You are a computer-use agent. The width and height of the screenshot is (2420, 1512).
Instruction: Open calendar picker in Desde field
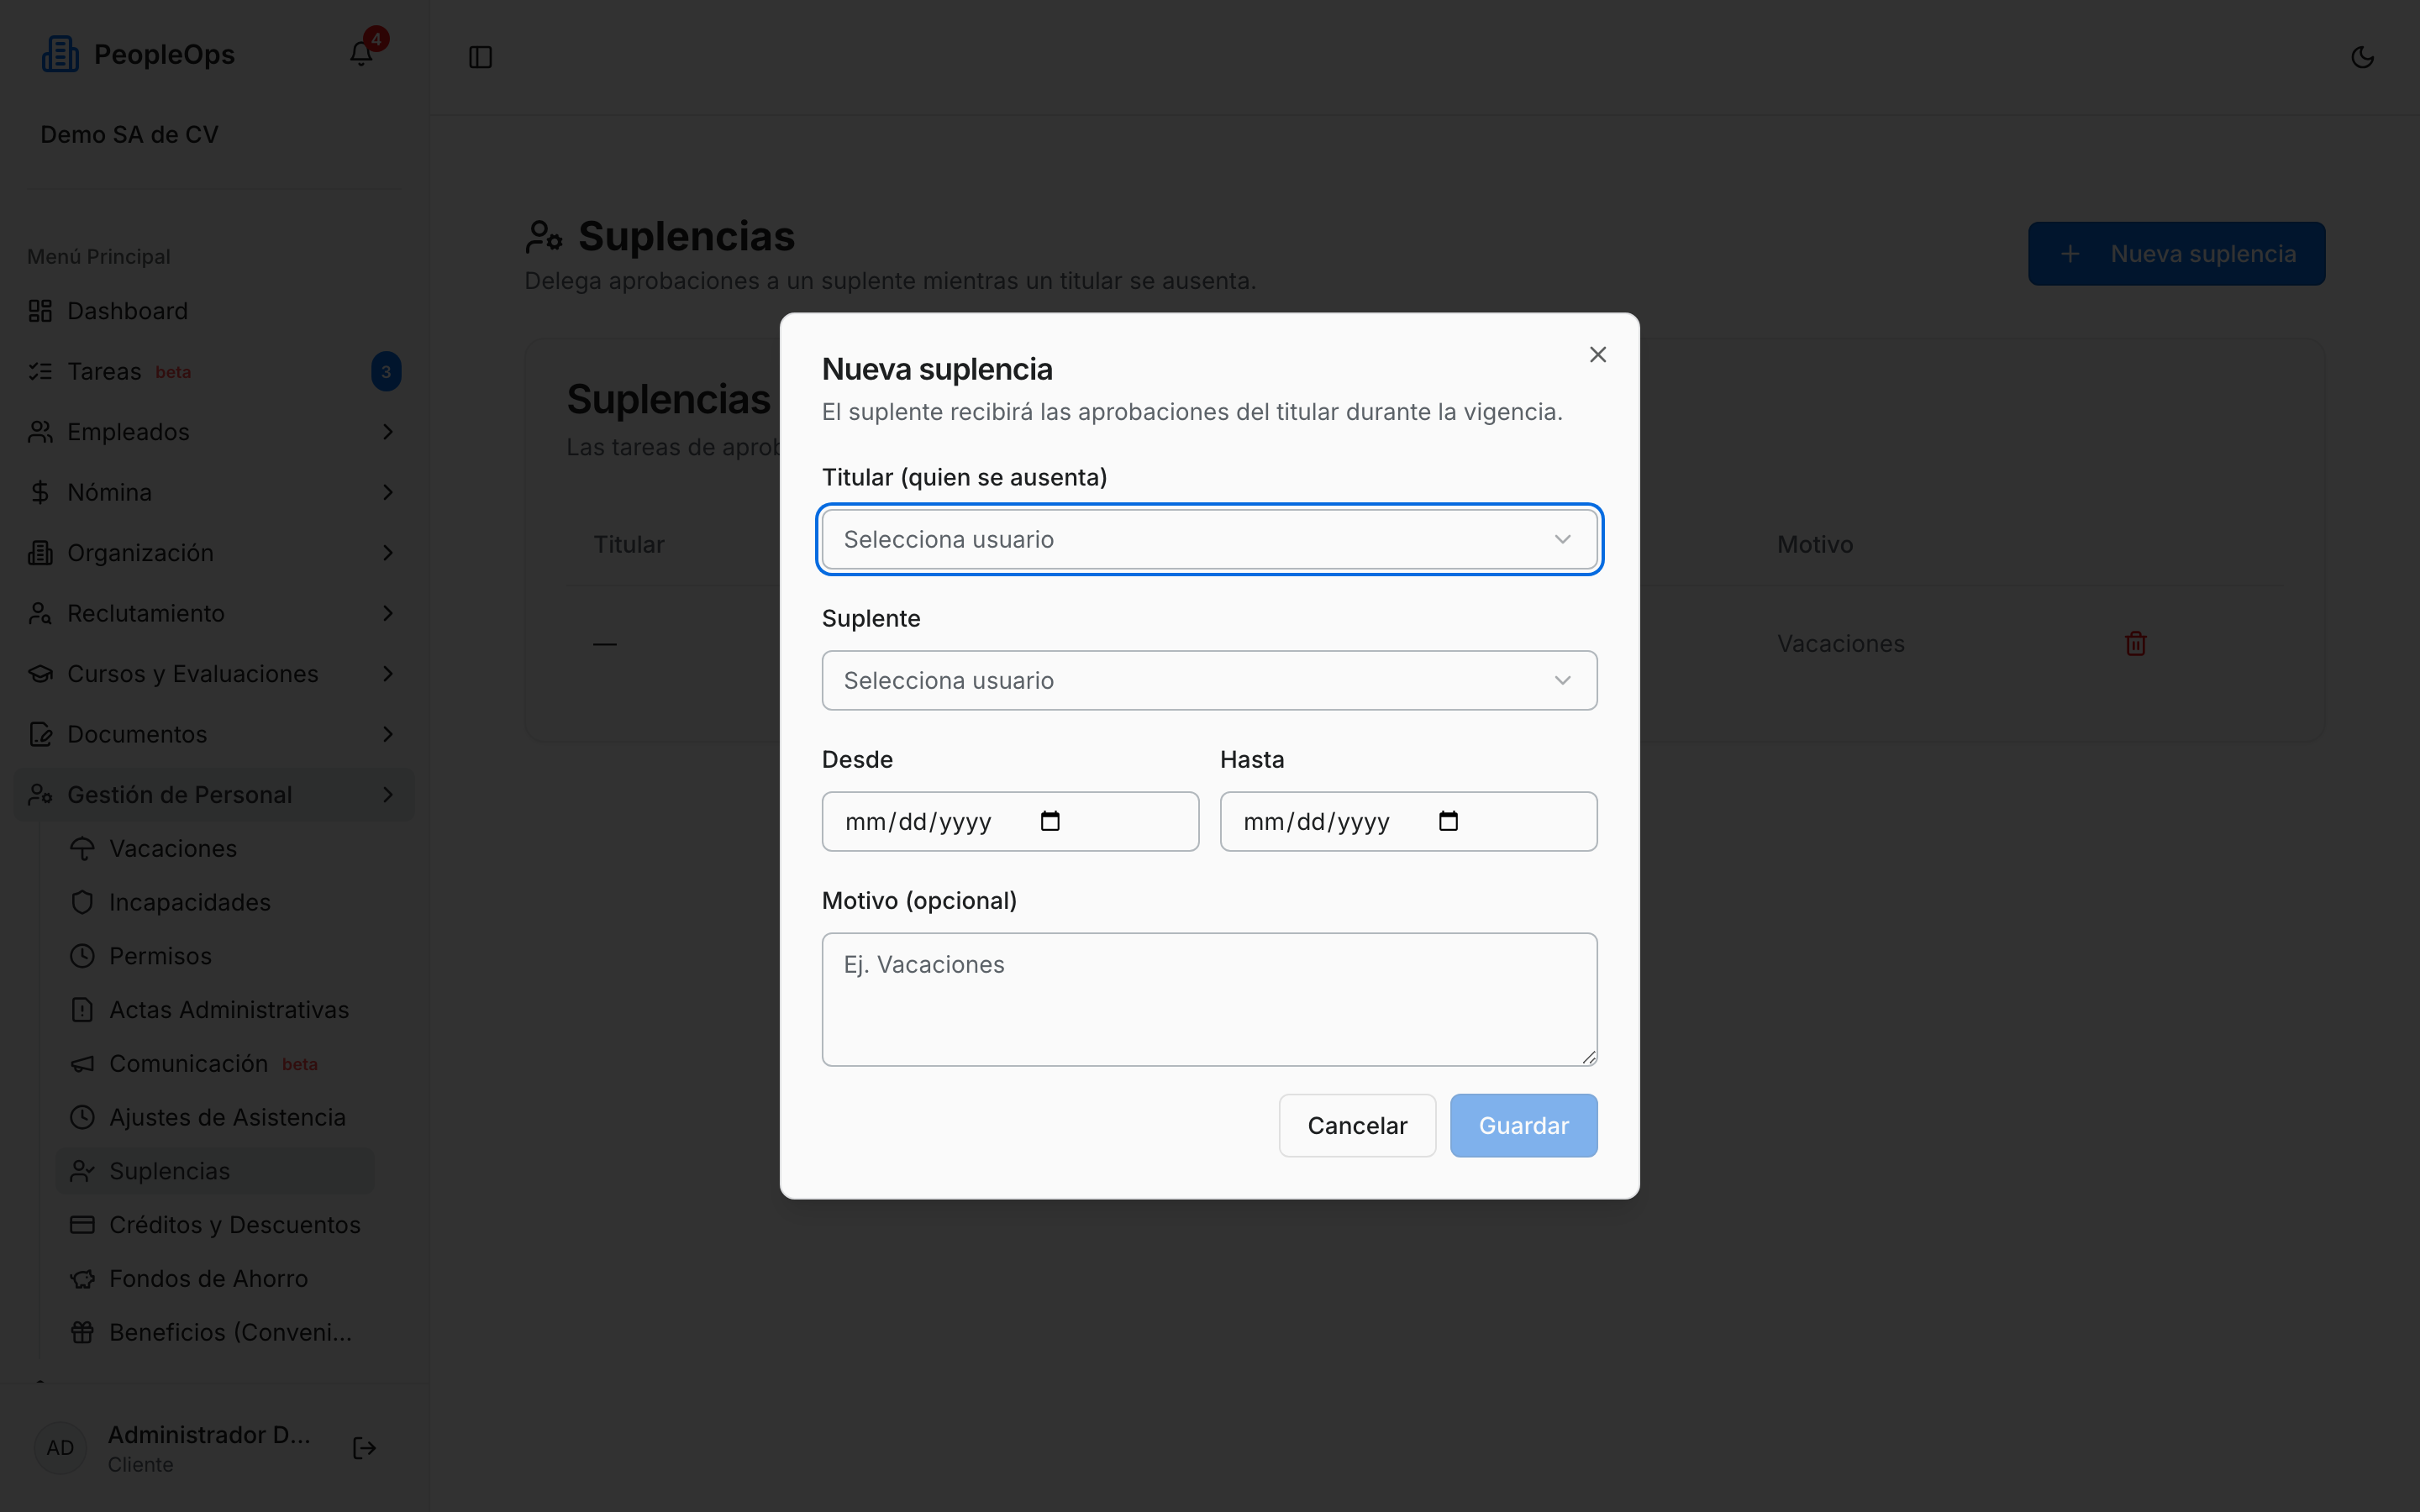(1050, 821)
